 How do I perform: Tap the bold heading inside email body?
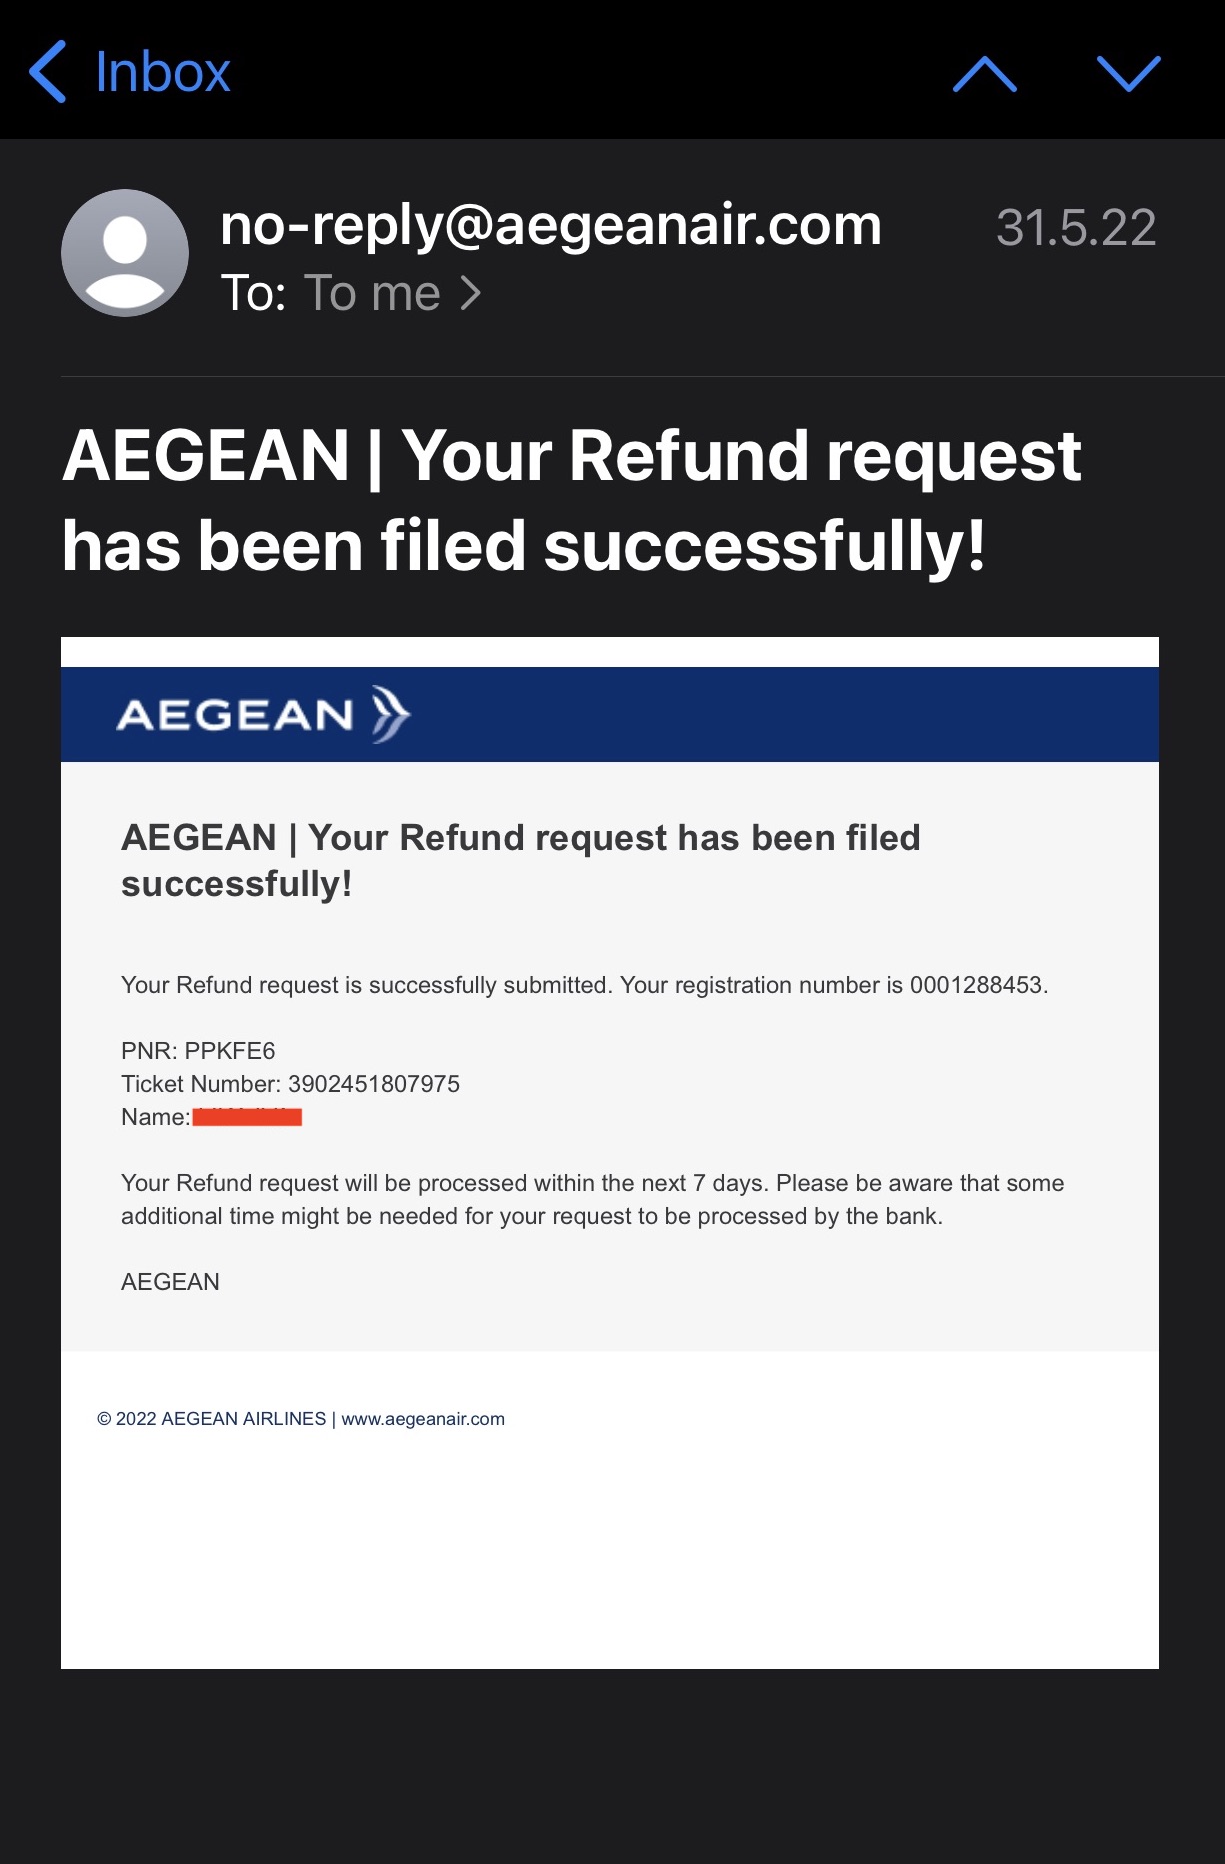coord(520,860)
